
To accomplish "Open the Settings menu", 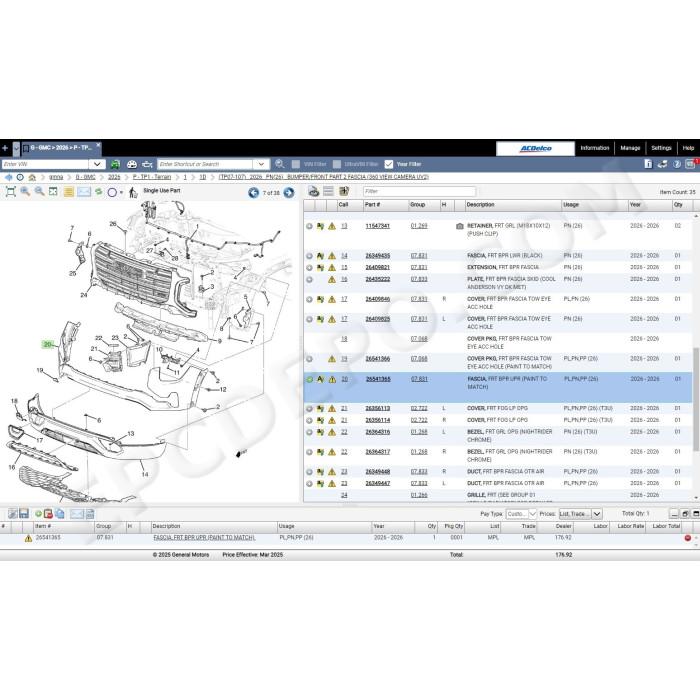I will point(661,148).
